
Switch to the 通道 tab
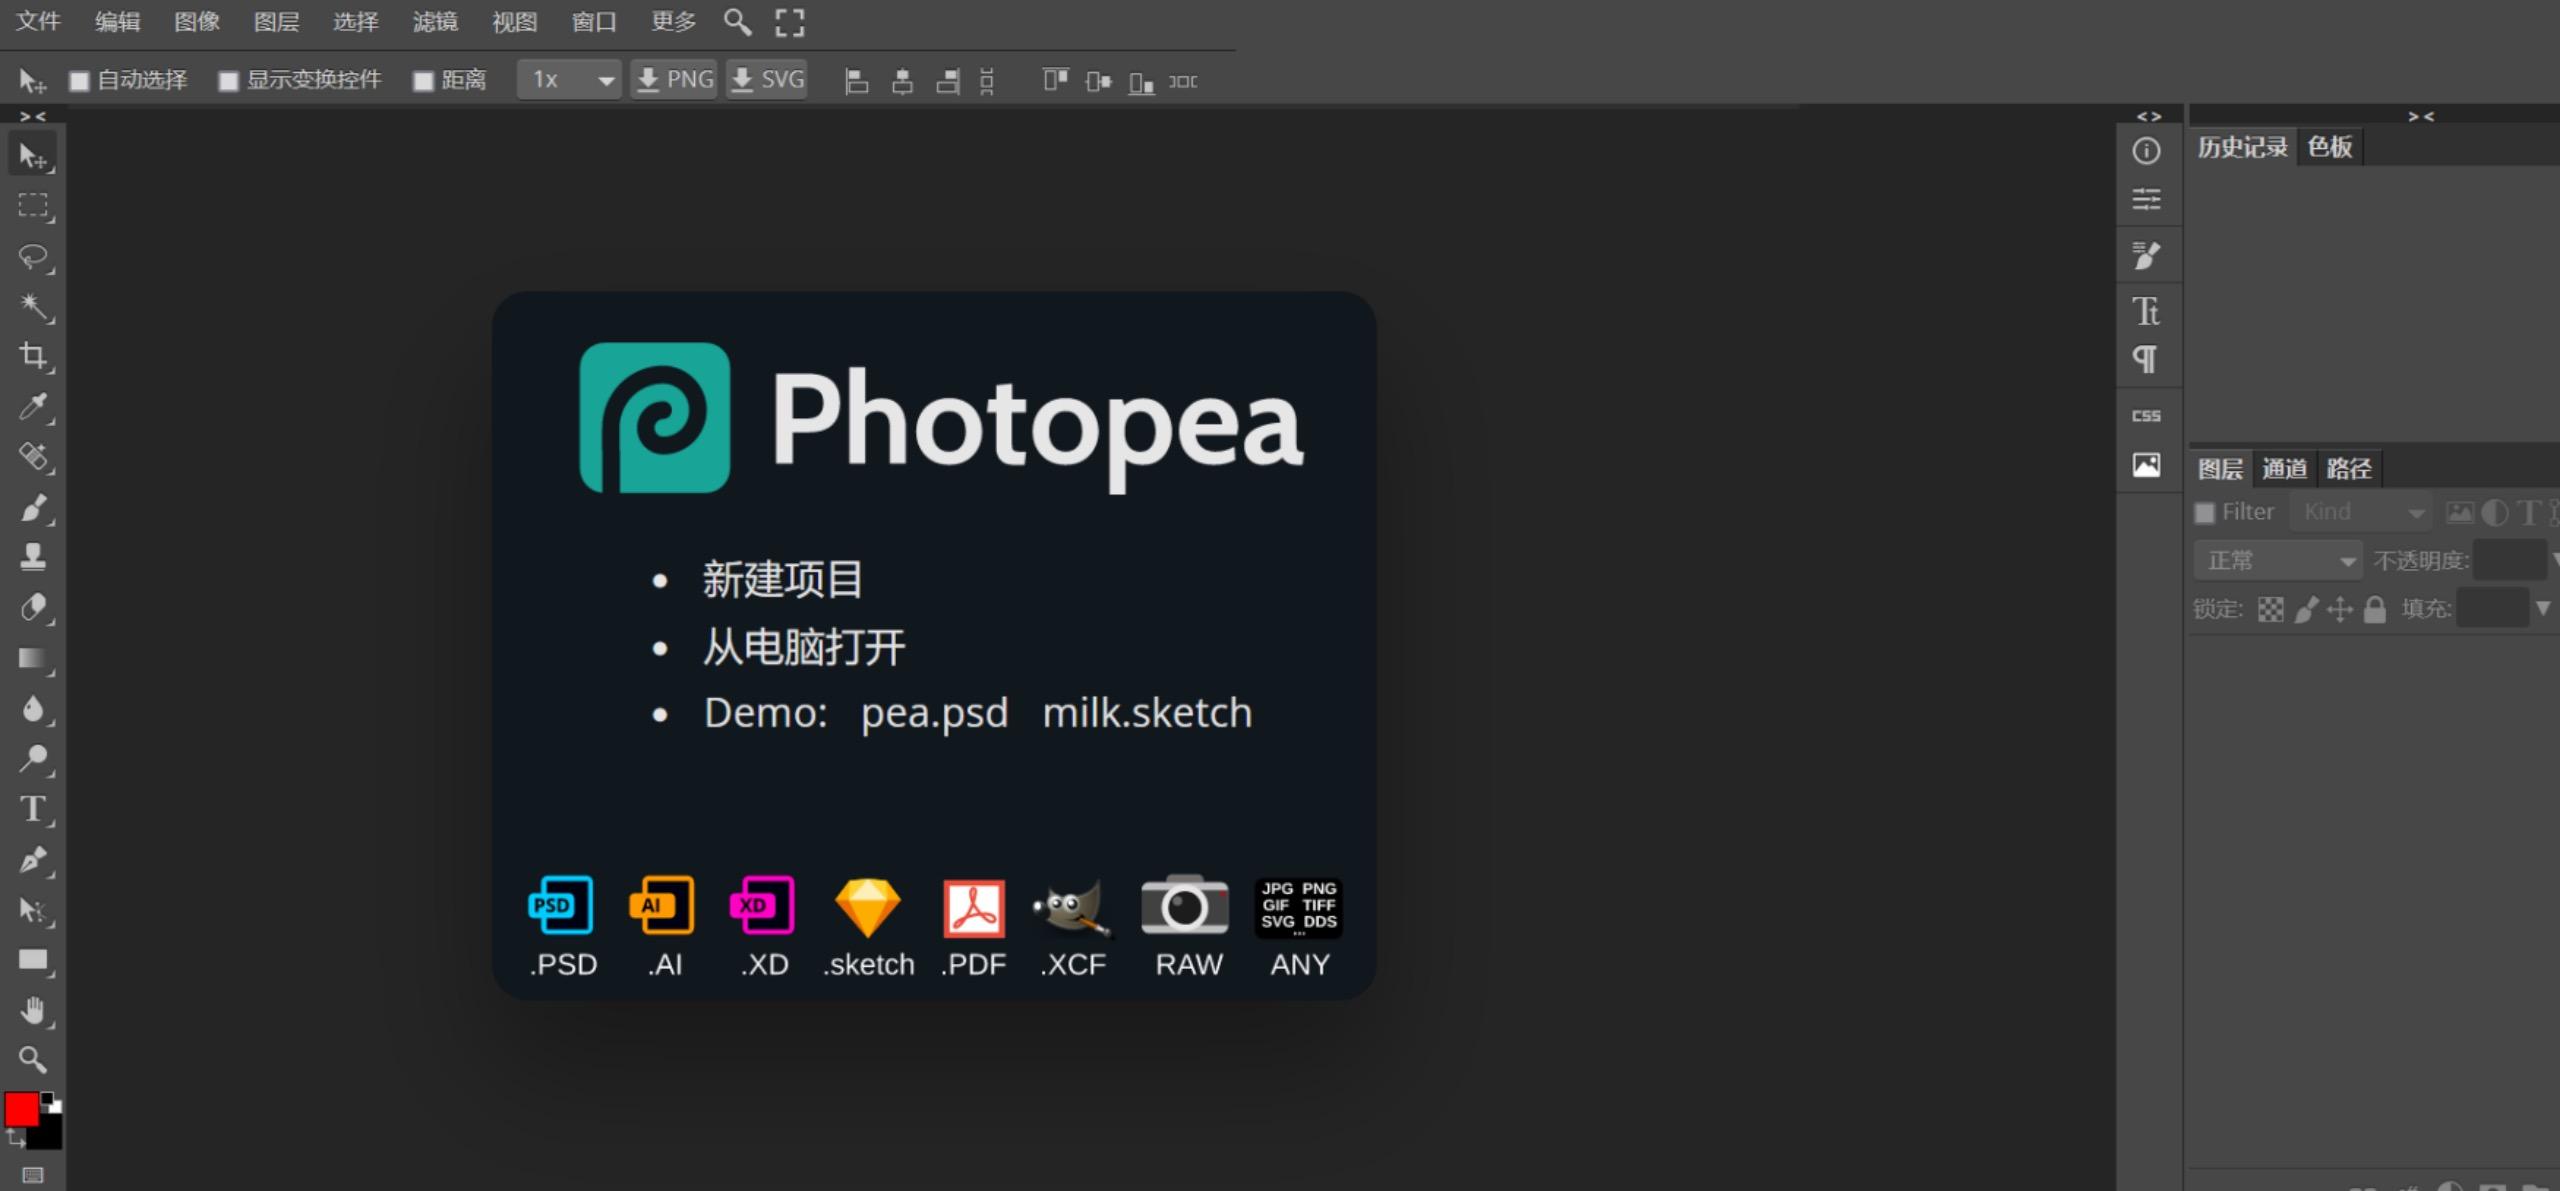coord(2284,468)
